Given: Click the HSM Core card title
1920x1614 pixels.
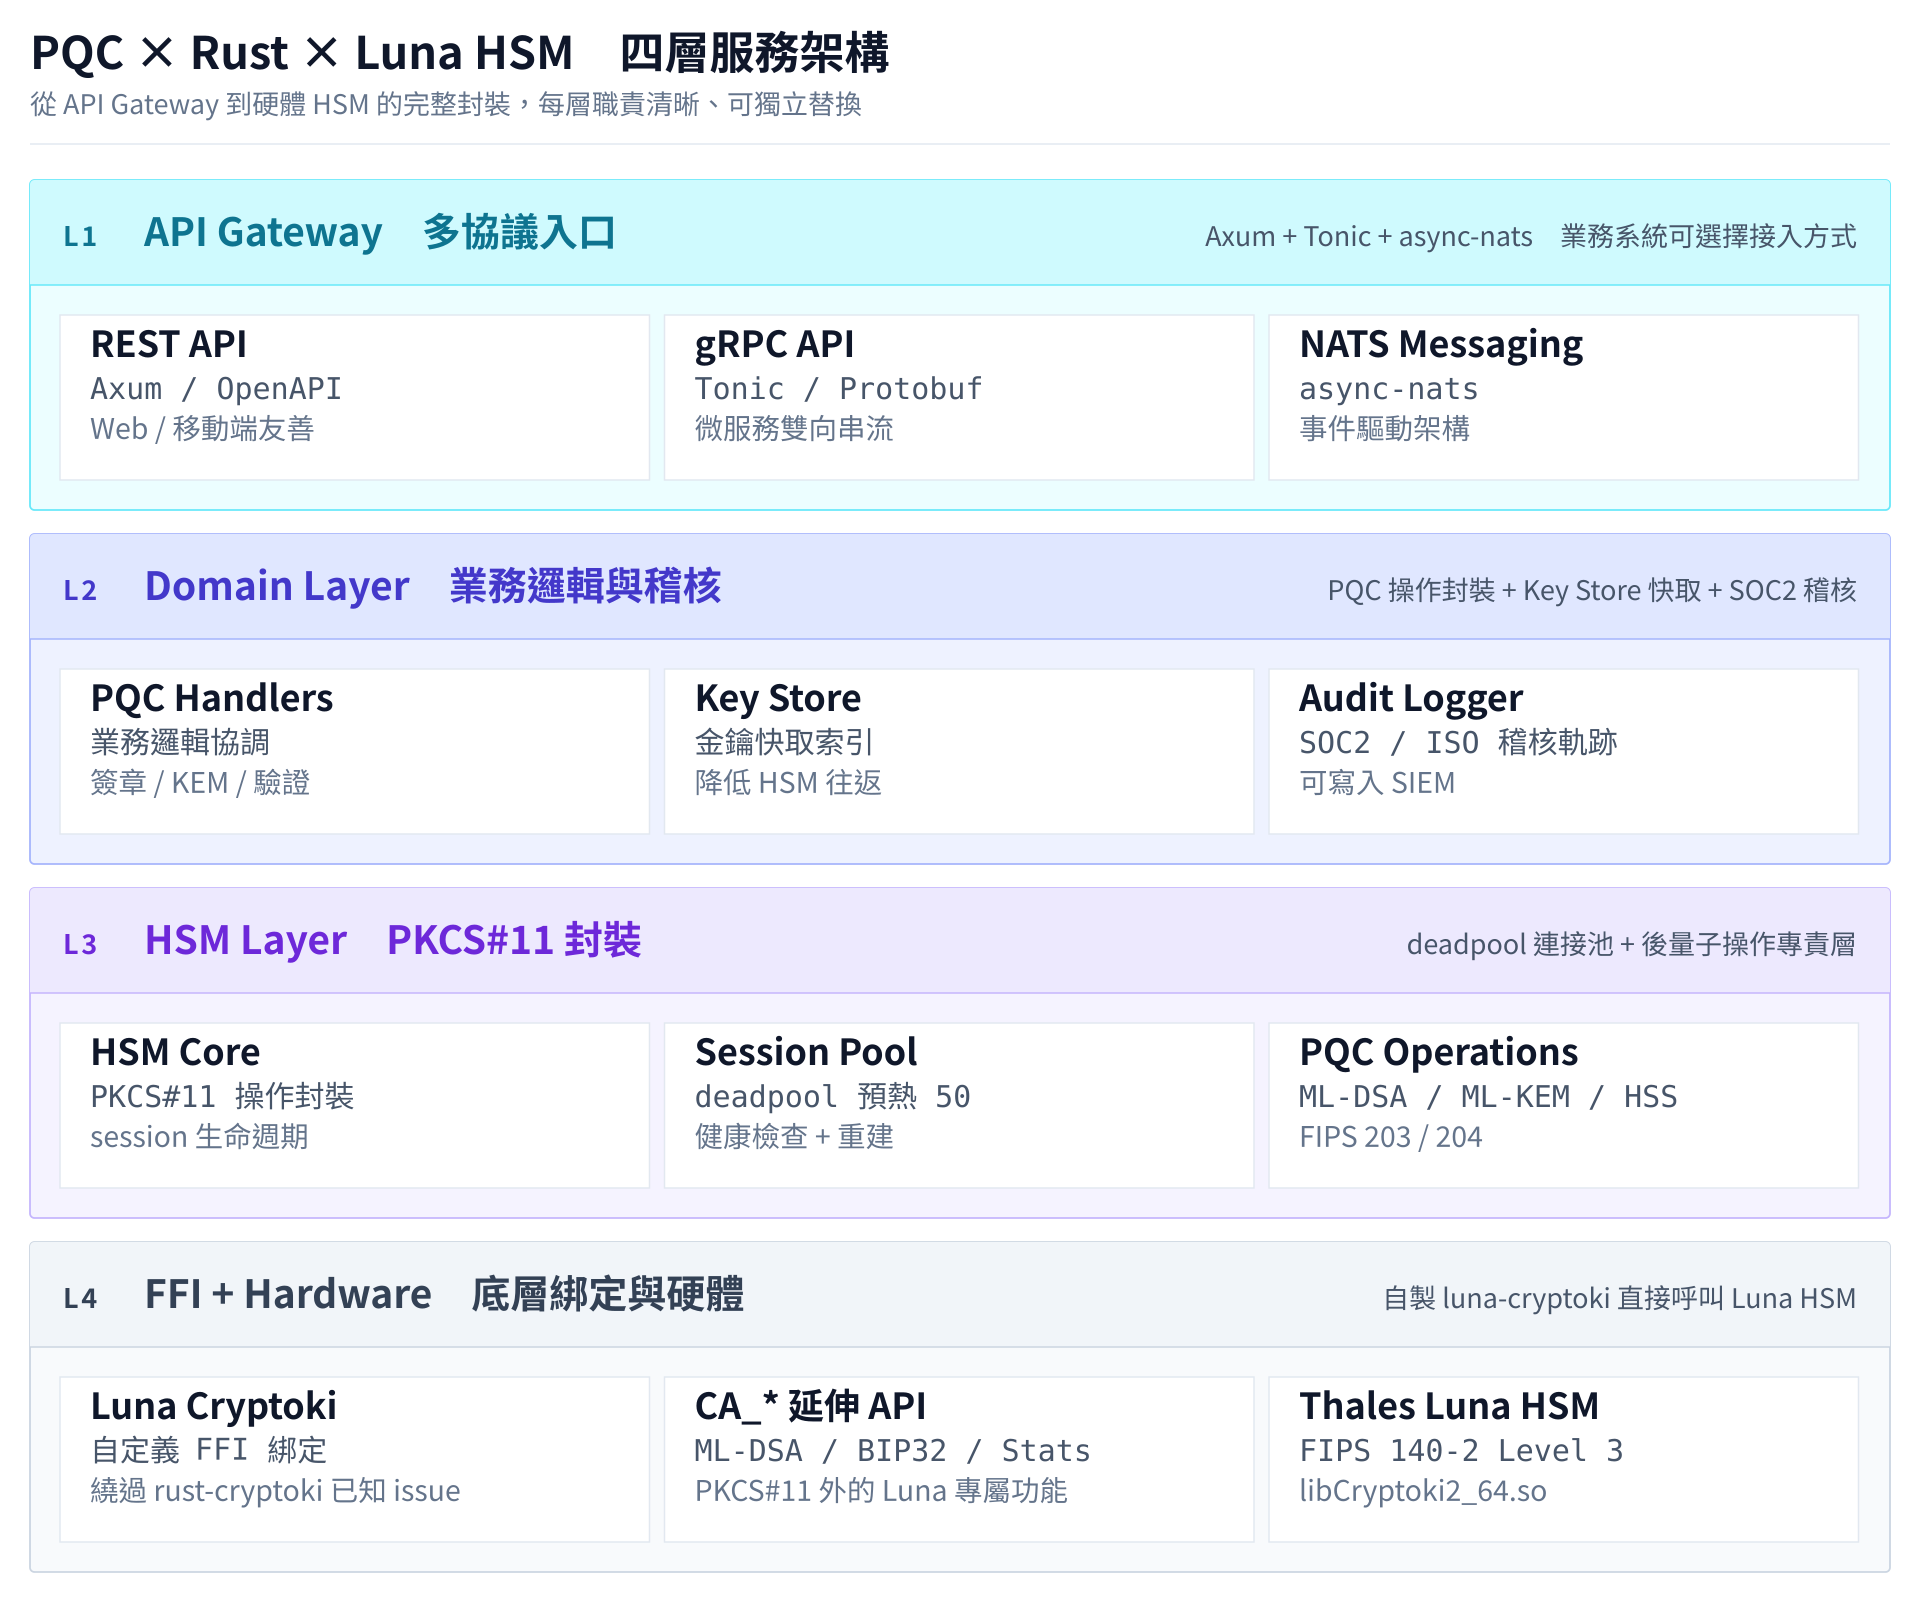Looking at the screenshot, I should [x=175, y=1052].
